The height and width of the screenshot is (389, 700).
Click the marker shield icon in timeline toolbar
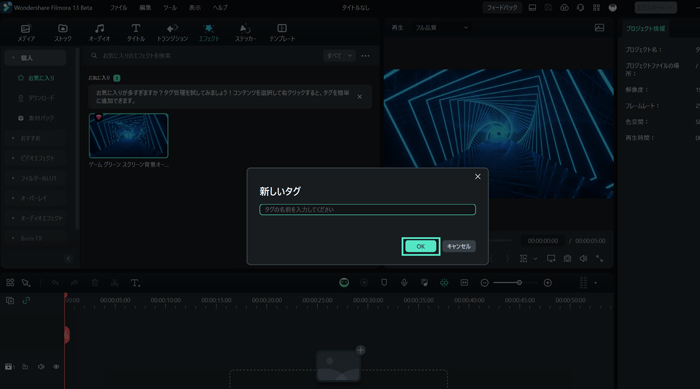pos(384,283)
